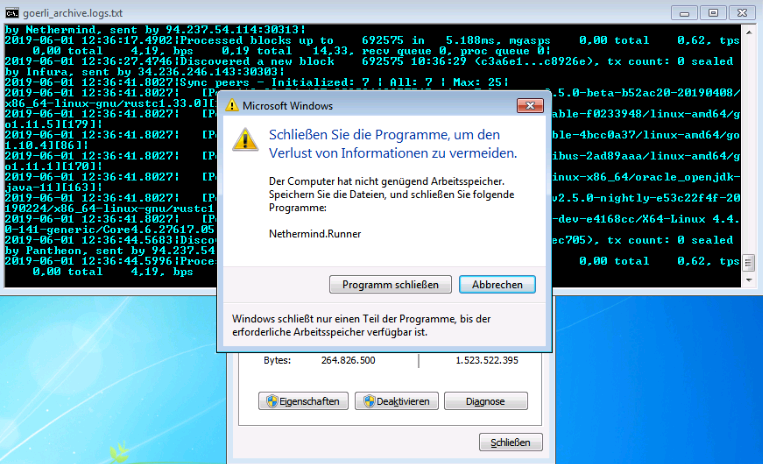Image resolution: width=763 pixels, height=464 pixels.
Task: Select Nethermind.Runner in the program list
Action: click(315, 234)
